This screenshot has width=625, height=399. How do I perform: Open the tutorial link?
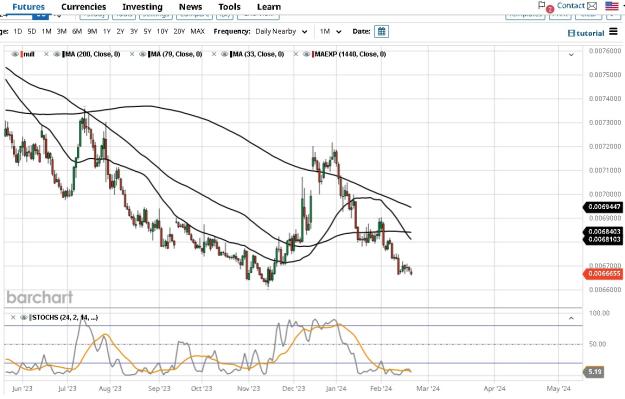click(x=586, y=33)
